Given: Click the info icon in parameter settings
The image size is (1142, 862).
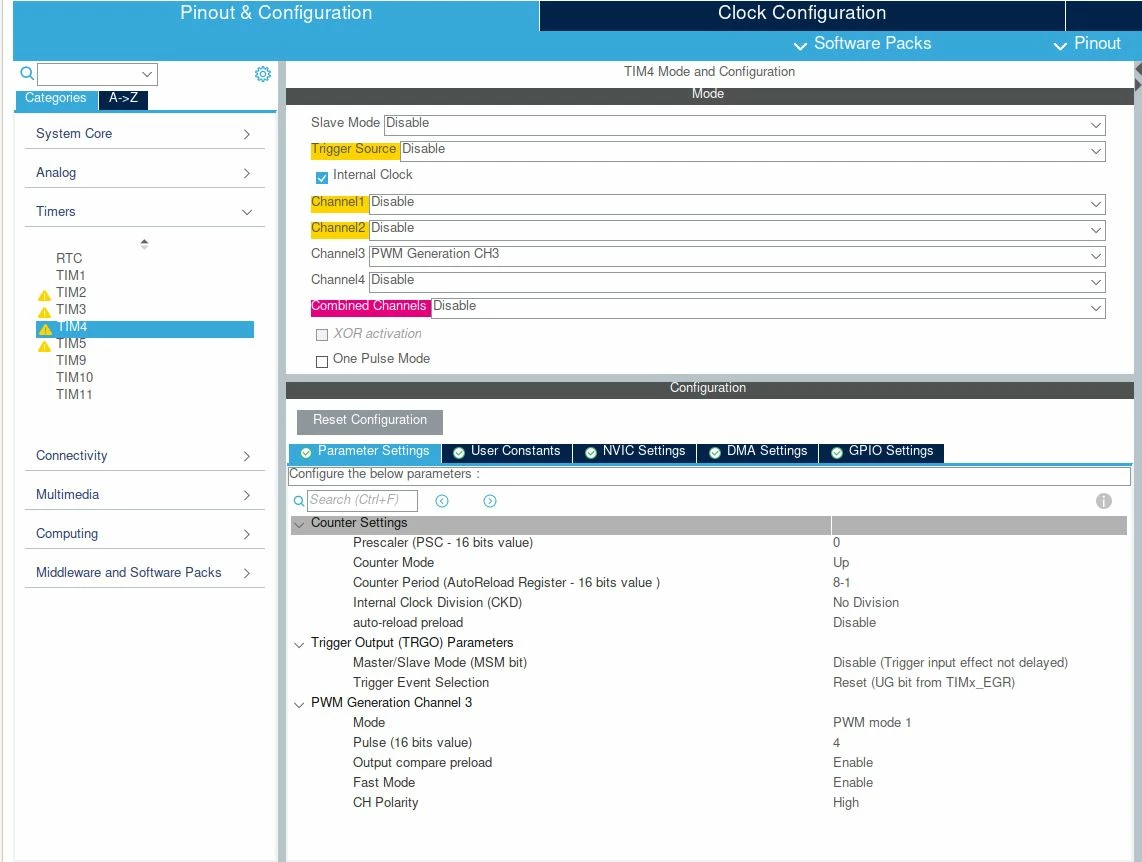Looking at the screenshot, I should [x=1103, y=501].
